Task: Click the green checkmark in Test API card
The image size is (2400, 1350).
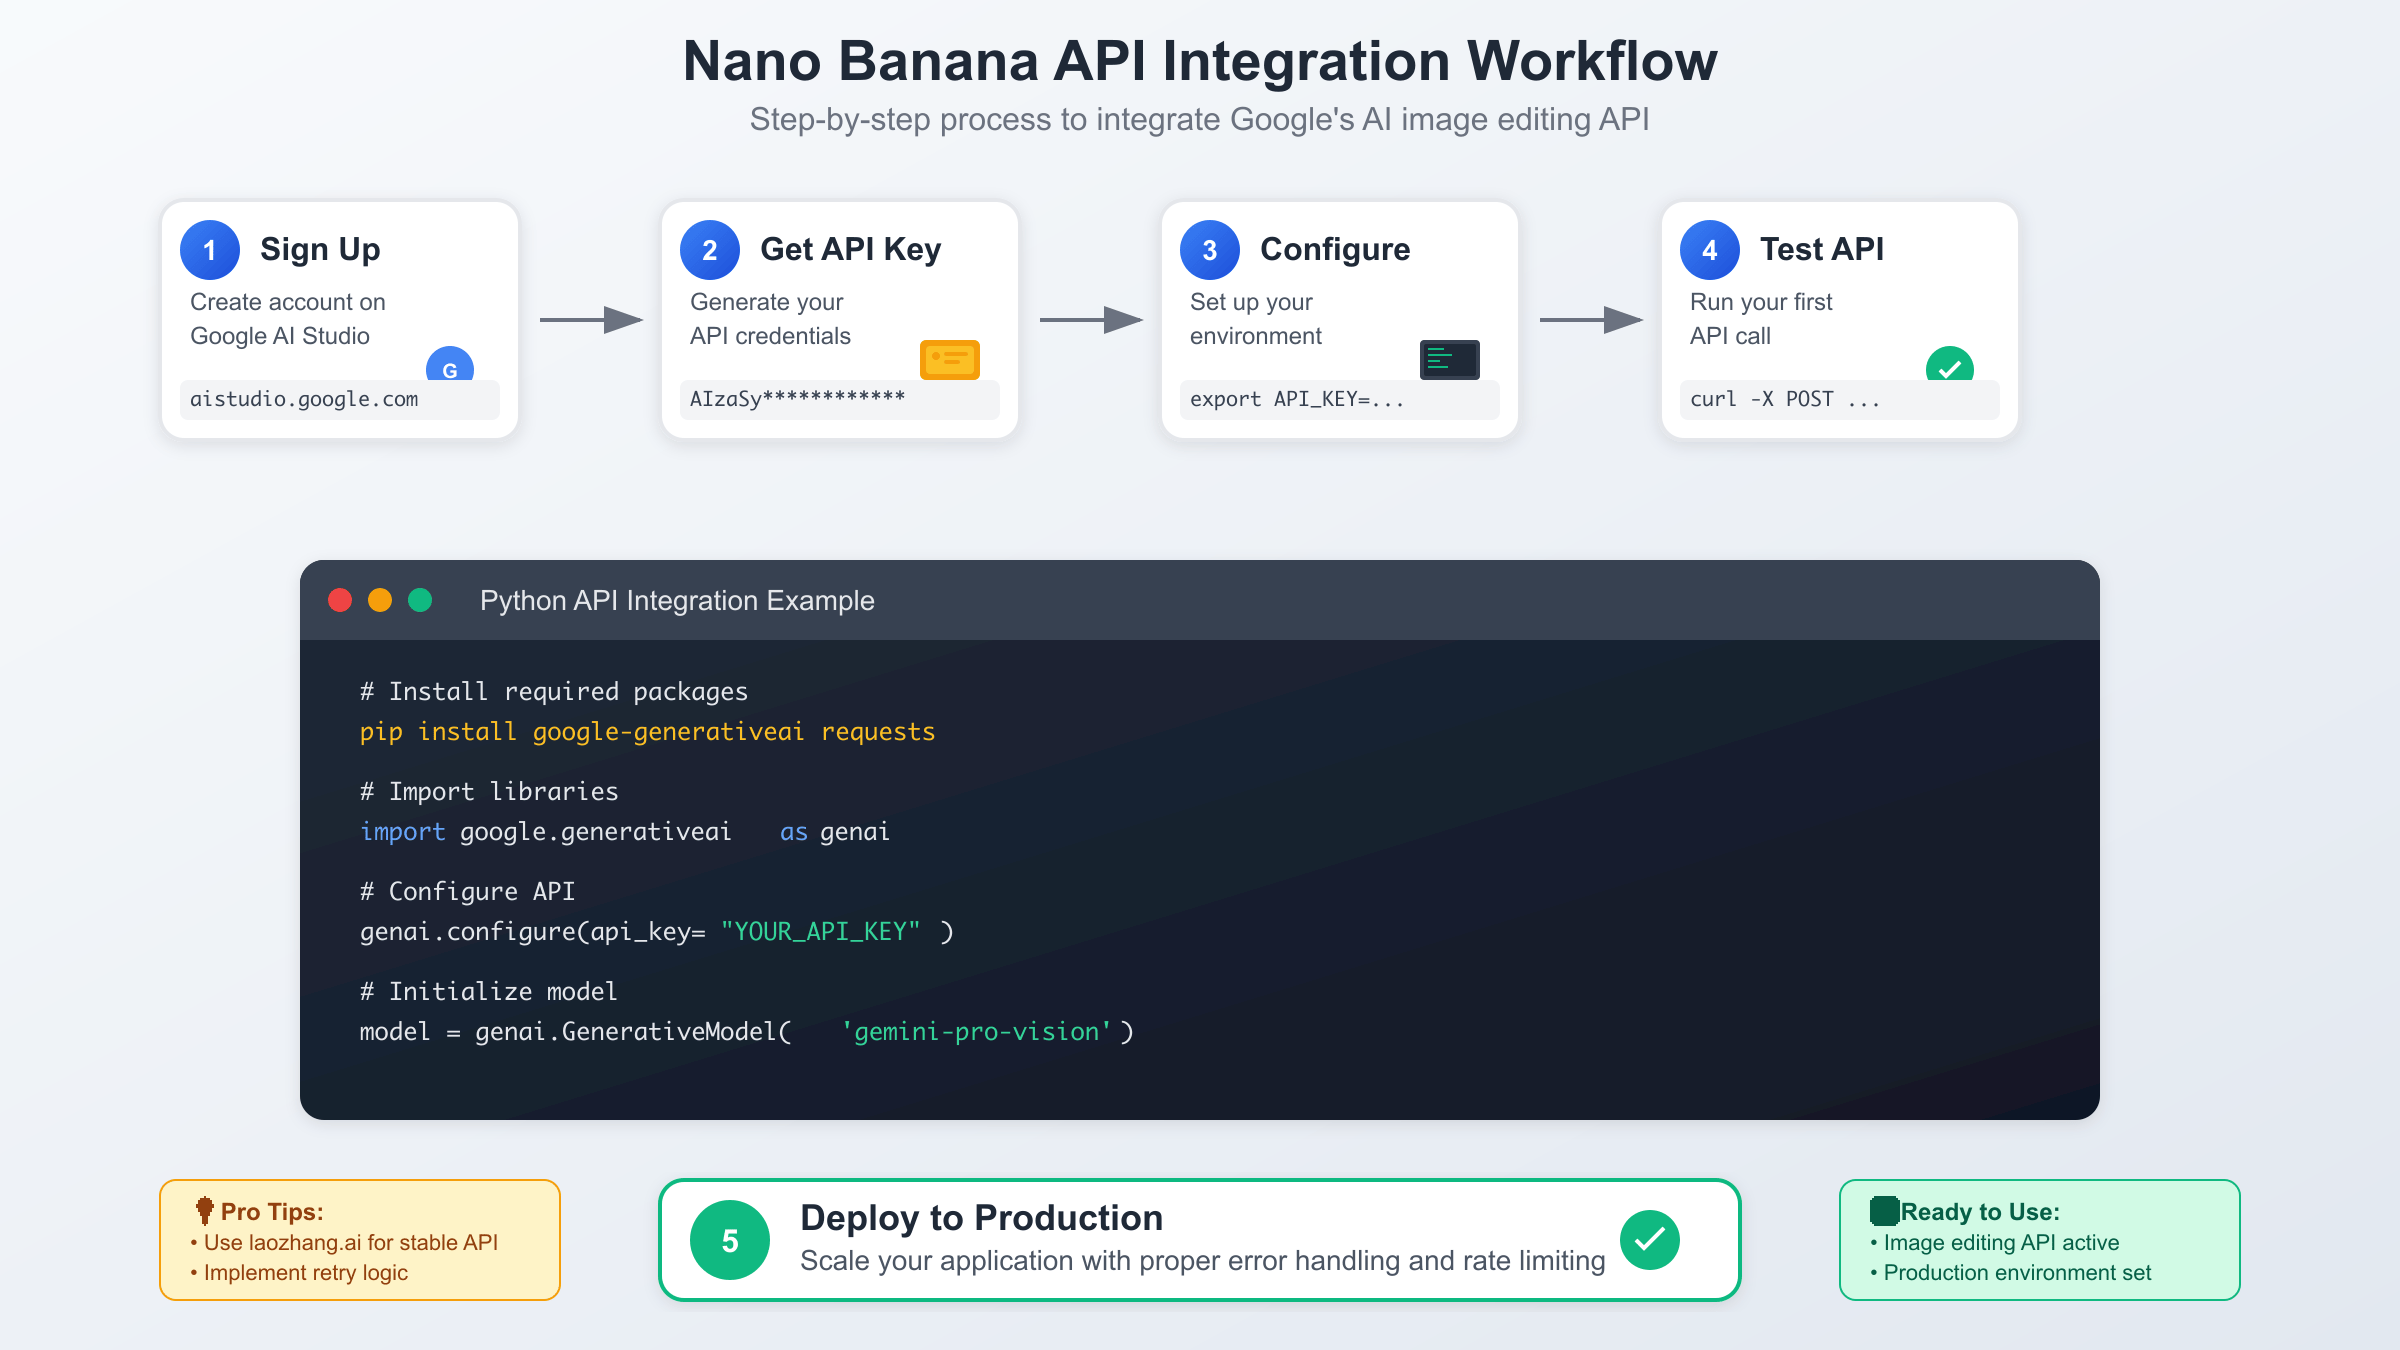Action: pos(1950,365)
